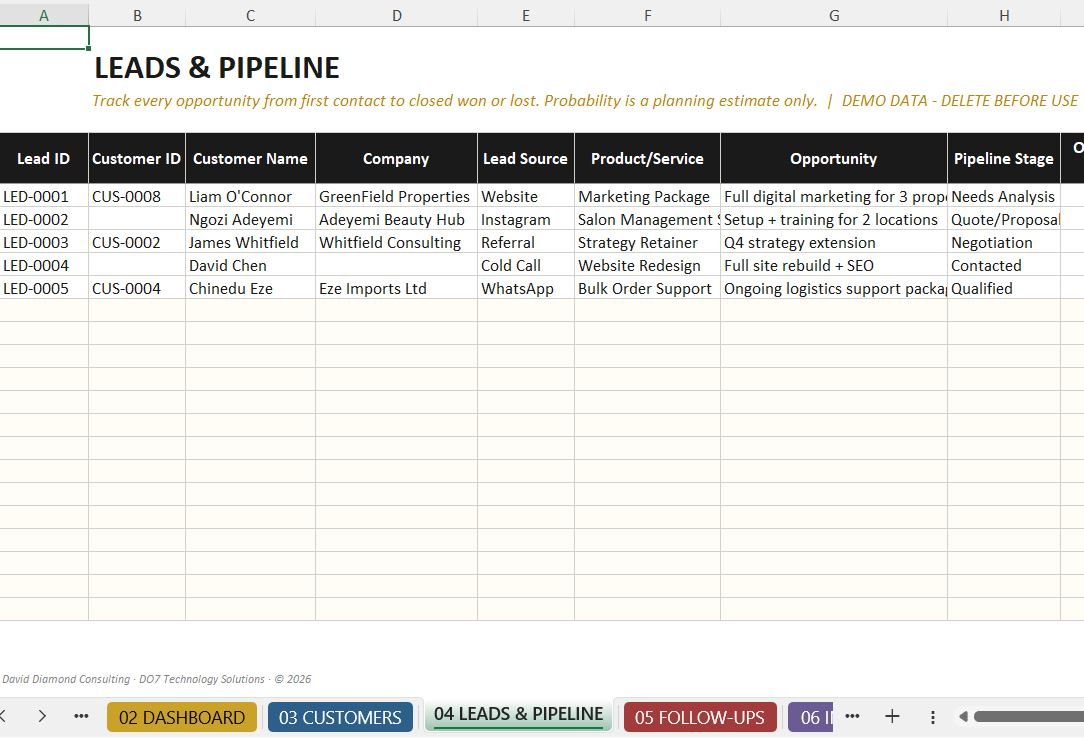Viewport: 1084px width, 738px height.
Task: Select the WhatsApp lead source cell
Action: coord(525,288)
